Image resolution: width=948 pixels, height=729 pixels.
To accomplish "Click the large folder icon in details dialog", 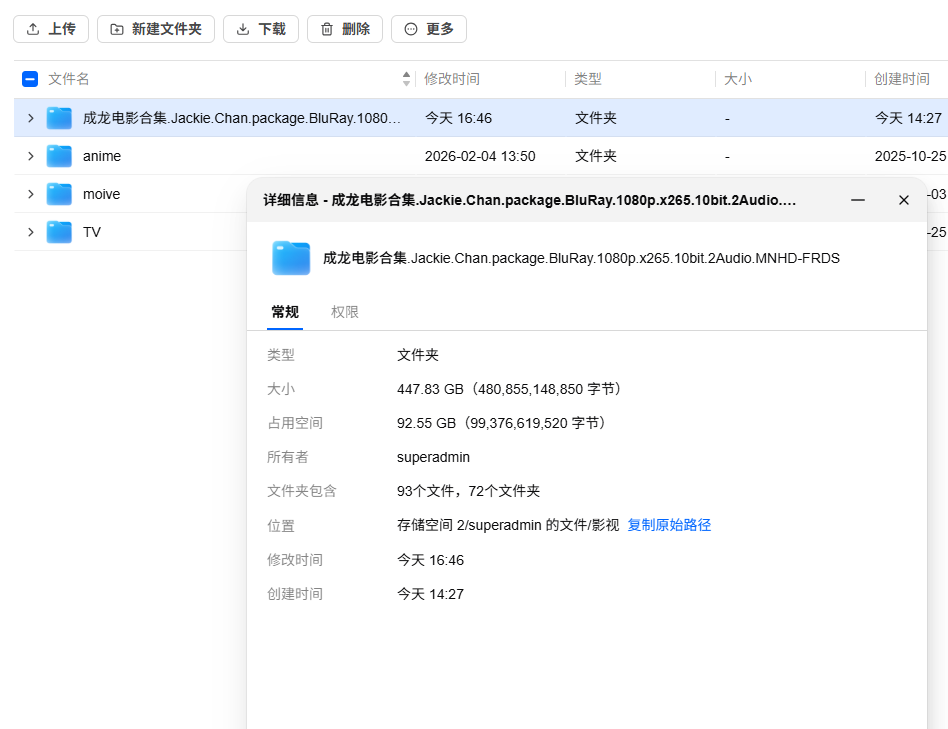I will pyautogui.click(x=291, y=258).
